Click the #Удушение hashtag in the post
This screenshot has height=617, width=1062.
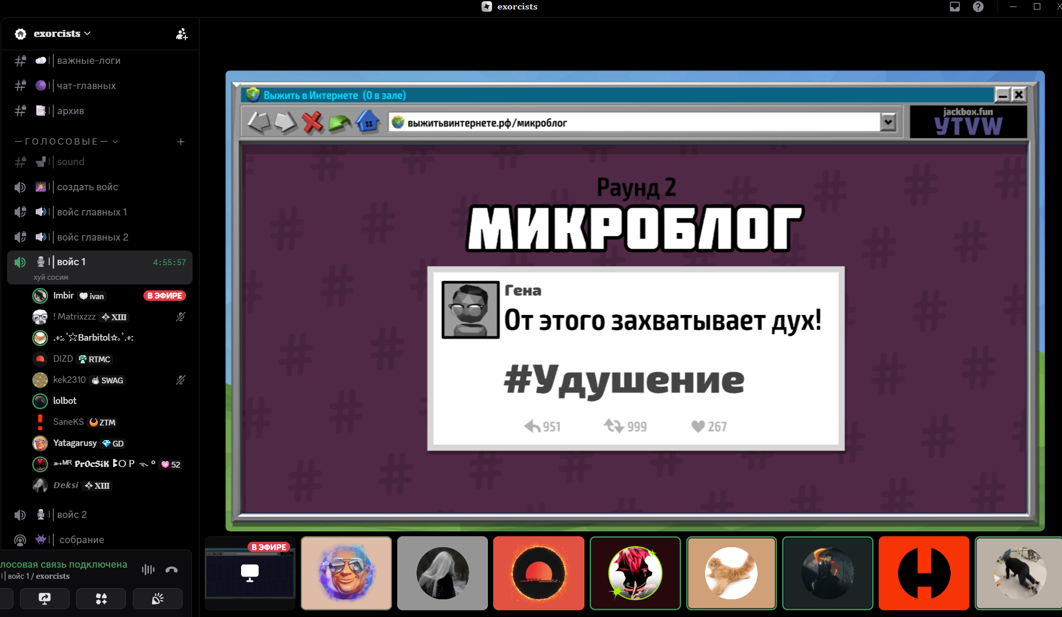click(x=624, y=379)
